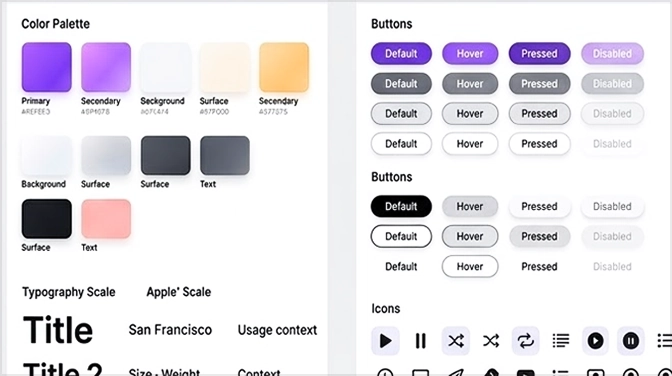Pick the charcoal Surface swatch
This screenshot has height=376, width=672.
[x=165, y=156]
